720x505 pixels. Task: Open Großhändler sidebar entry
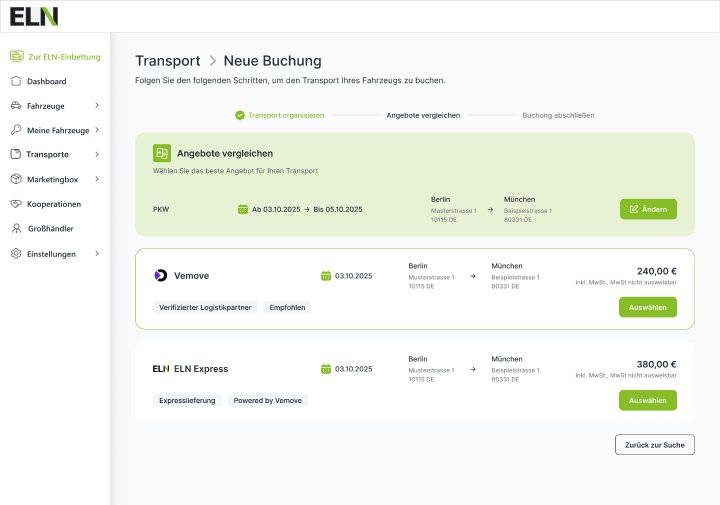pyautogui.click(x=51, y=228)
